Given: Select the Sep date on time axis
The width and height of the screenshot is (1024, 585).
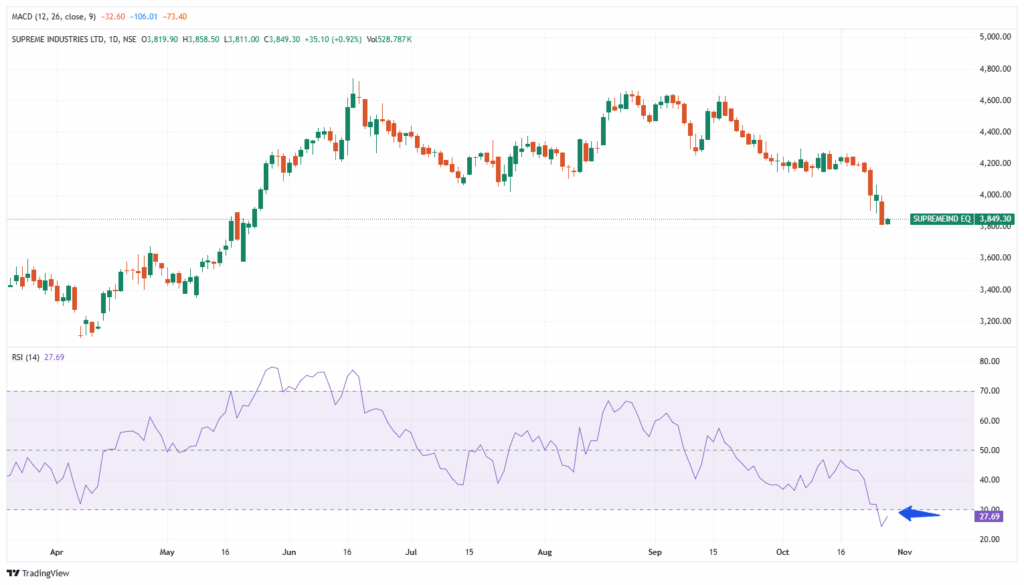Looking at the screenshot, I should [655, 551].
